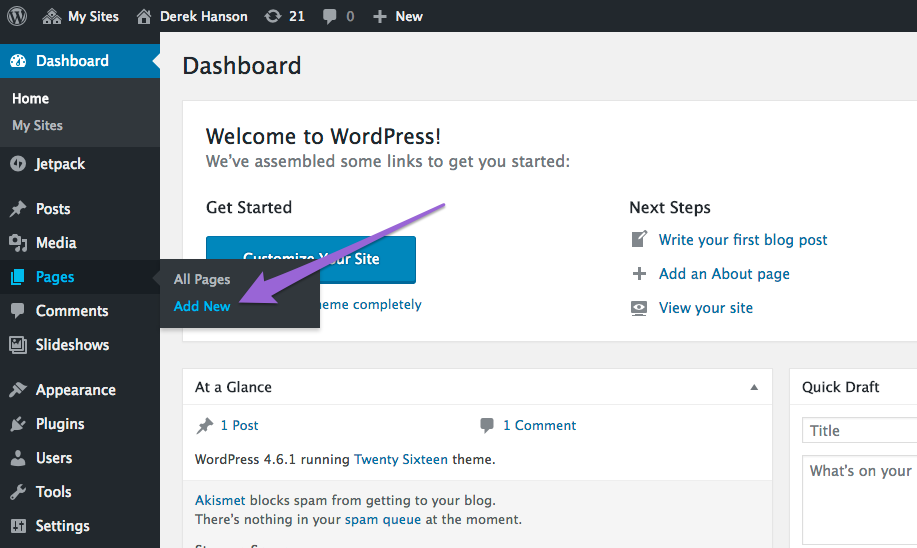Screen dimensions: 917x548
Task: Open the Add an About page link
Action: tap(724, 274)
